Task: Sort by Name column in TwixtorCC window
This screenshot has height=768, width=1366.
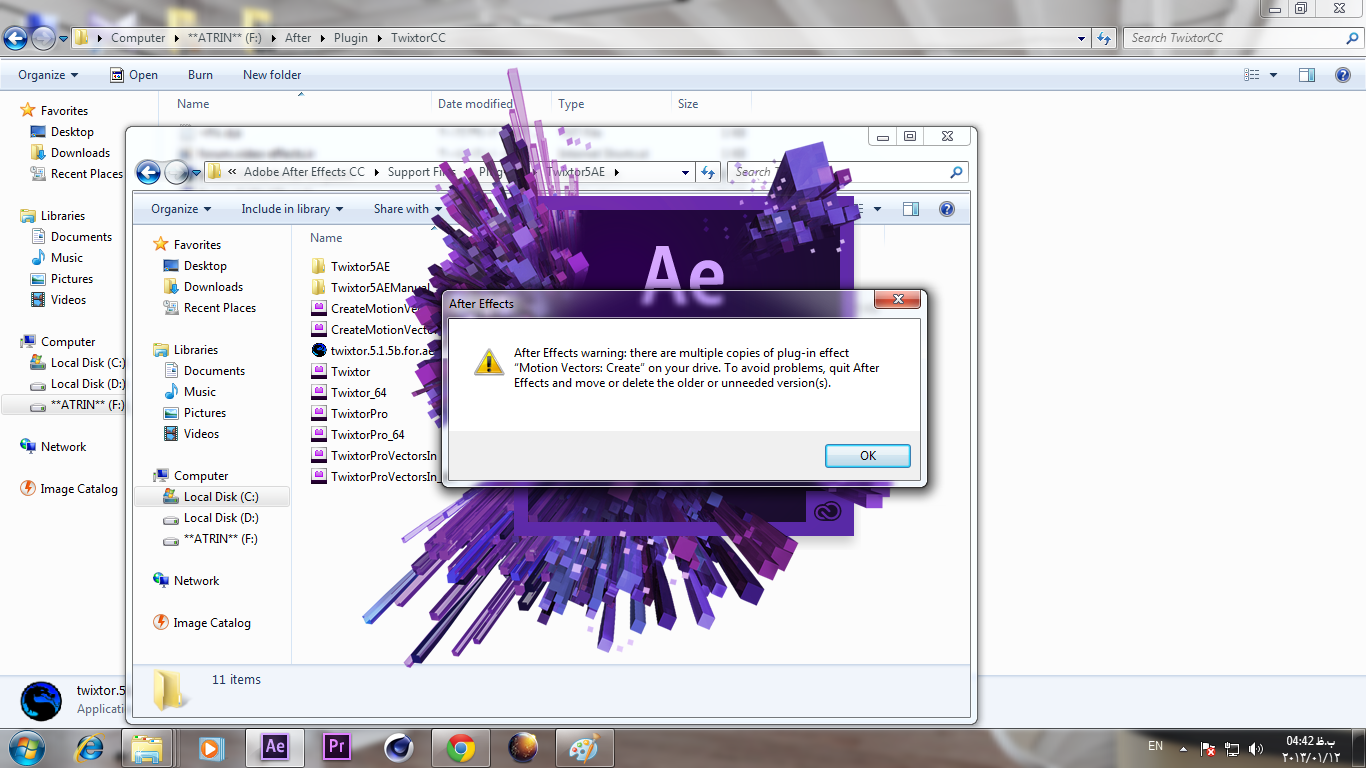Action: 193,104
